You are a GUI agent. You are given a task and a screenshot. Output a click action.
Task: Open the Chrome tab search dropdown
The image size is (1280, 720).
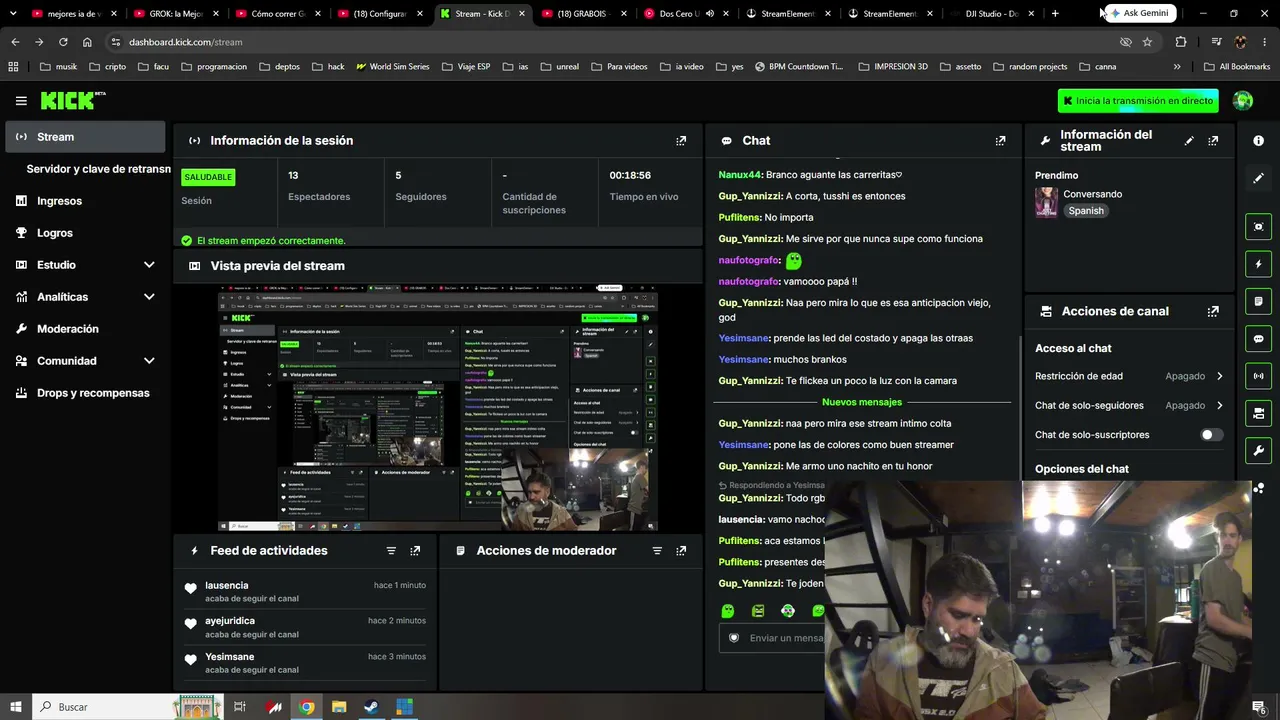(x=13, y=14)
